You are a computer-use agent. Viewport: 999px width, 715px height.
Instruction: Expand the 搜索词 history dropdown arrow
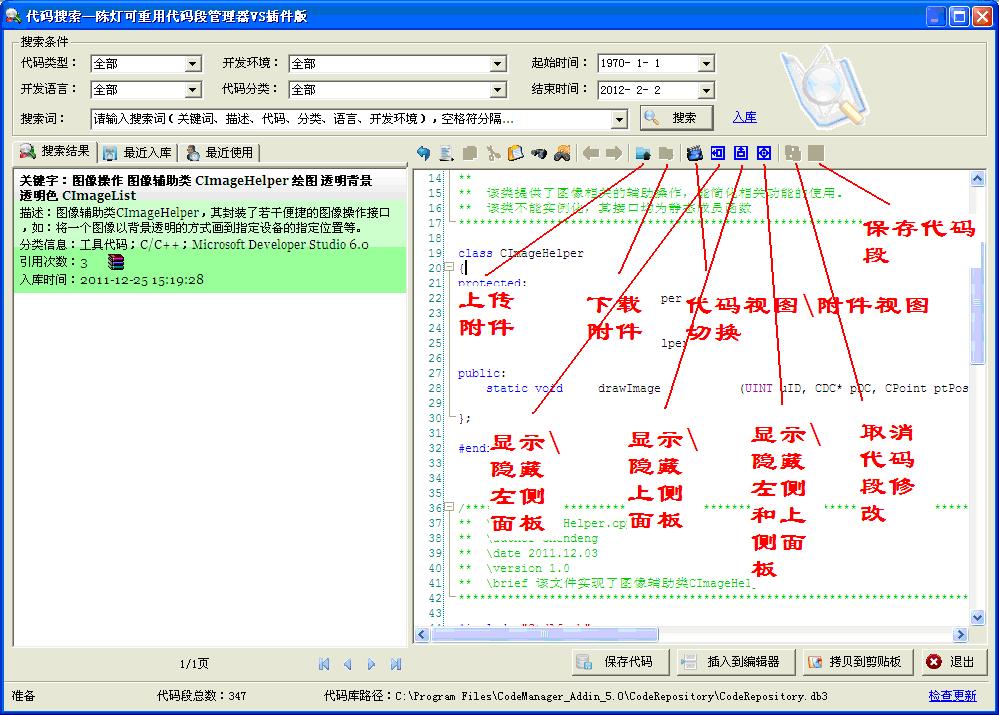[619, 119]
